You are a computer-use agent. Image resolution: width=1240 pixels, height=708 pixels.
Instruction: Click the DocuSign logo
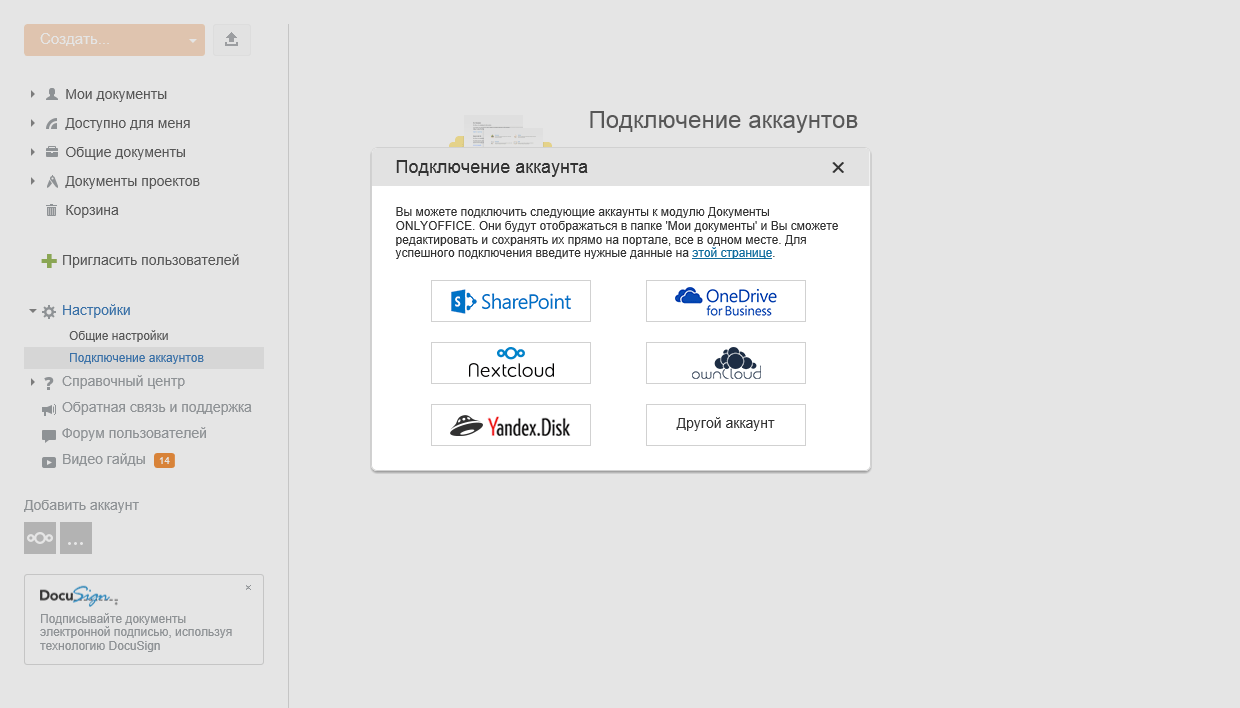tap(79, 596)
